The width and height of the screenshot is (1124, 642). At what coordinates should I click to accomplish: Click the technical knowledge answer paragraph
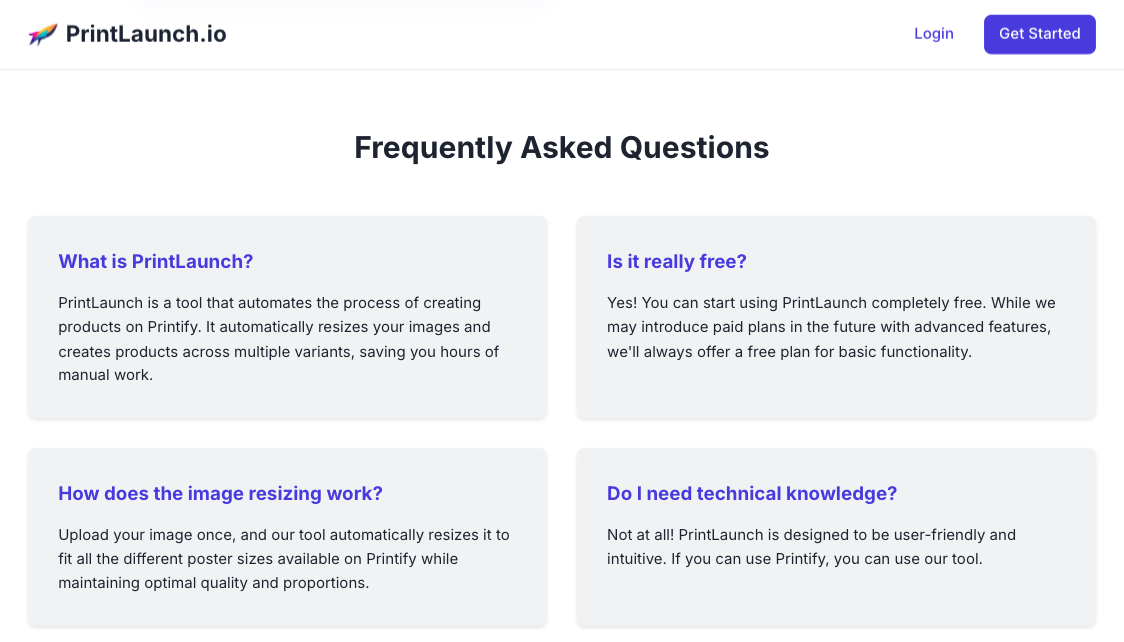[x=811, y=547]
